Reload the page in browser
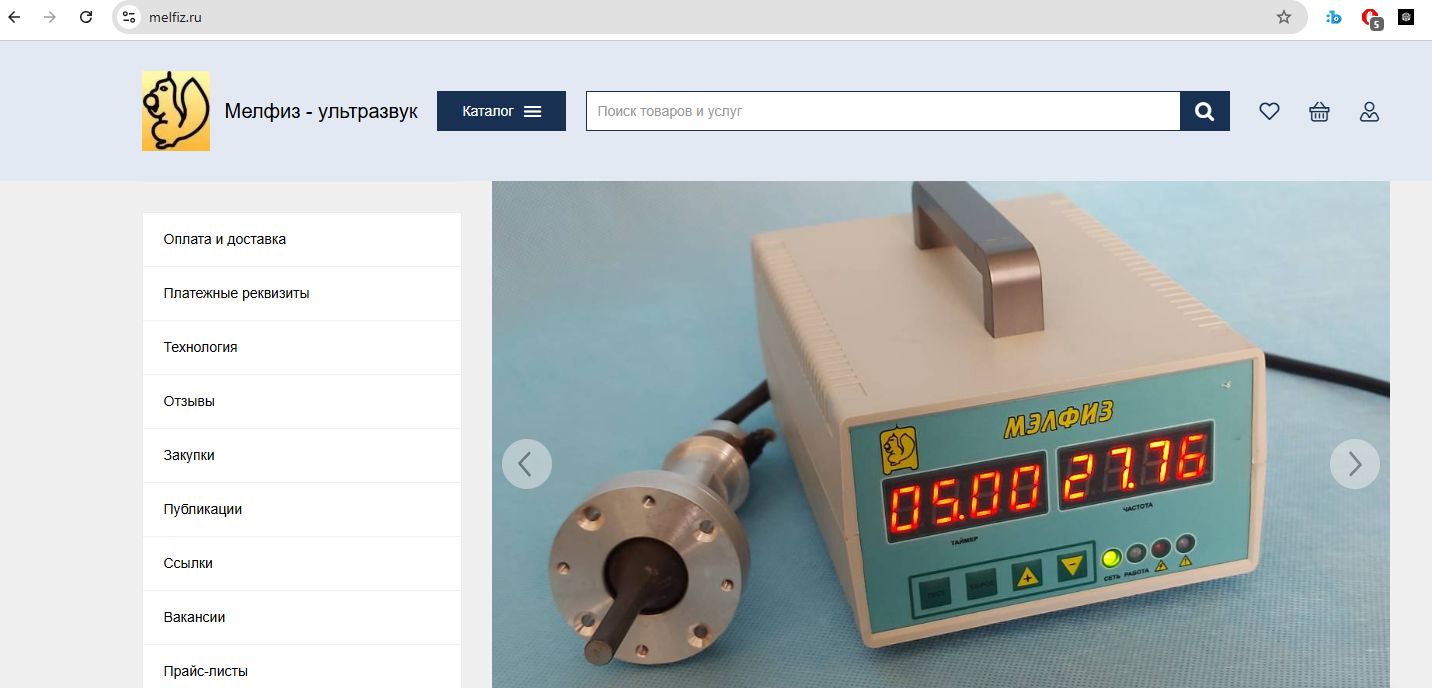This screenshot has width=1432, height=688. [x=86, y=17]
